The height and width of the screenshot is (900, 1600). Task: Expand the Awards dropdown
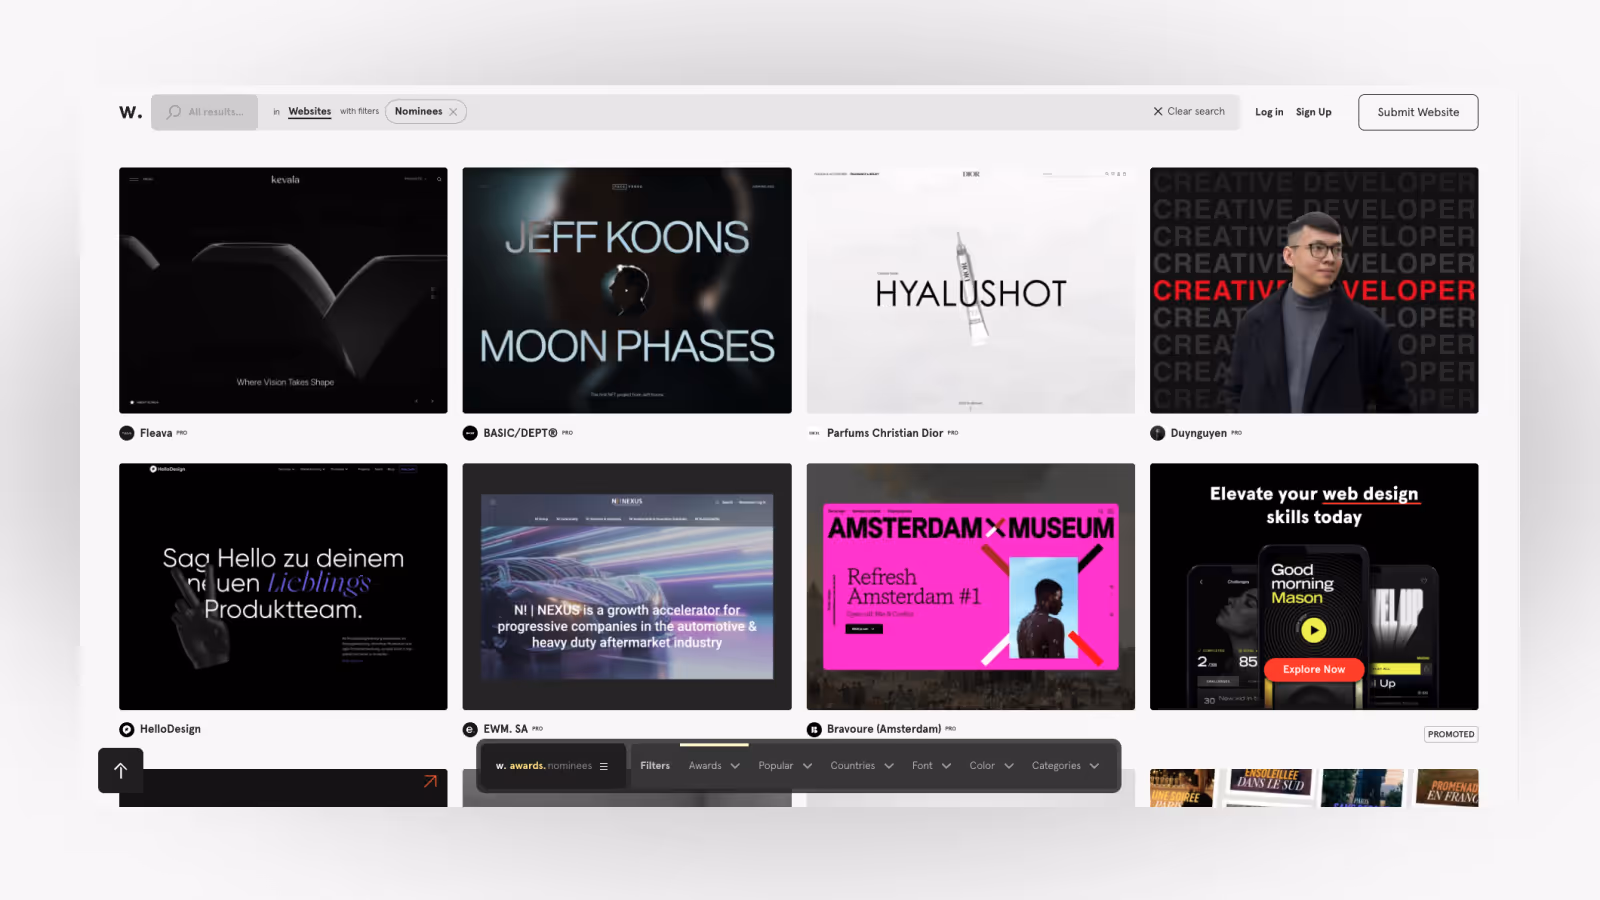pyautogui.click(x=714, y=766)
